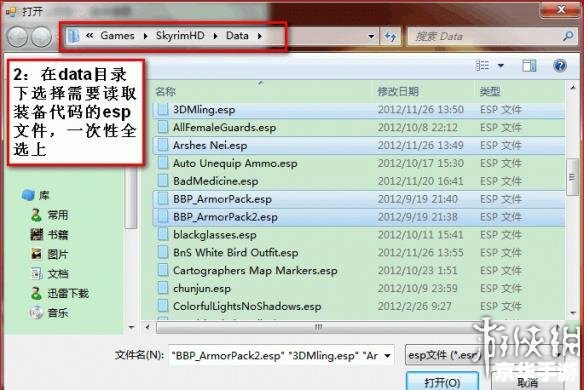The height and width of the screenshot is (390, 584).
Task: Click the vertical scrollbar thumb of file list
Action: (572, 177)
